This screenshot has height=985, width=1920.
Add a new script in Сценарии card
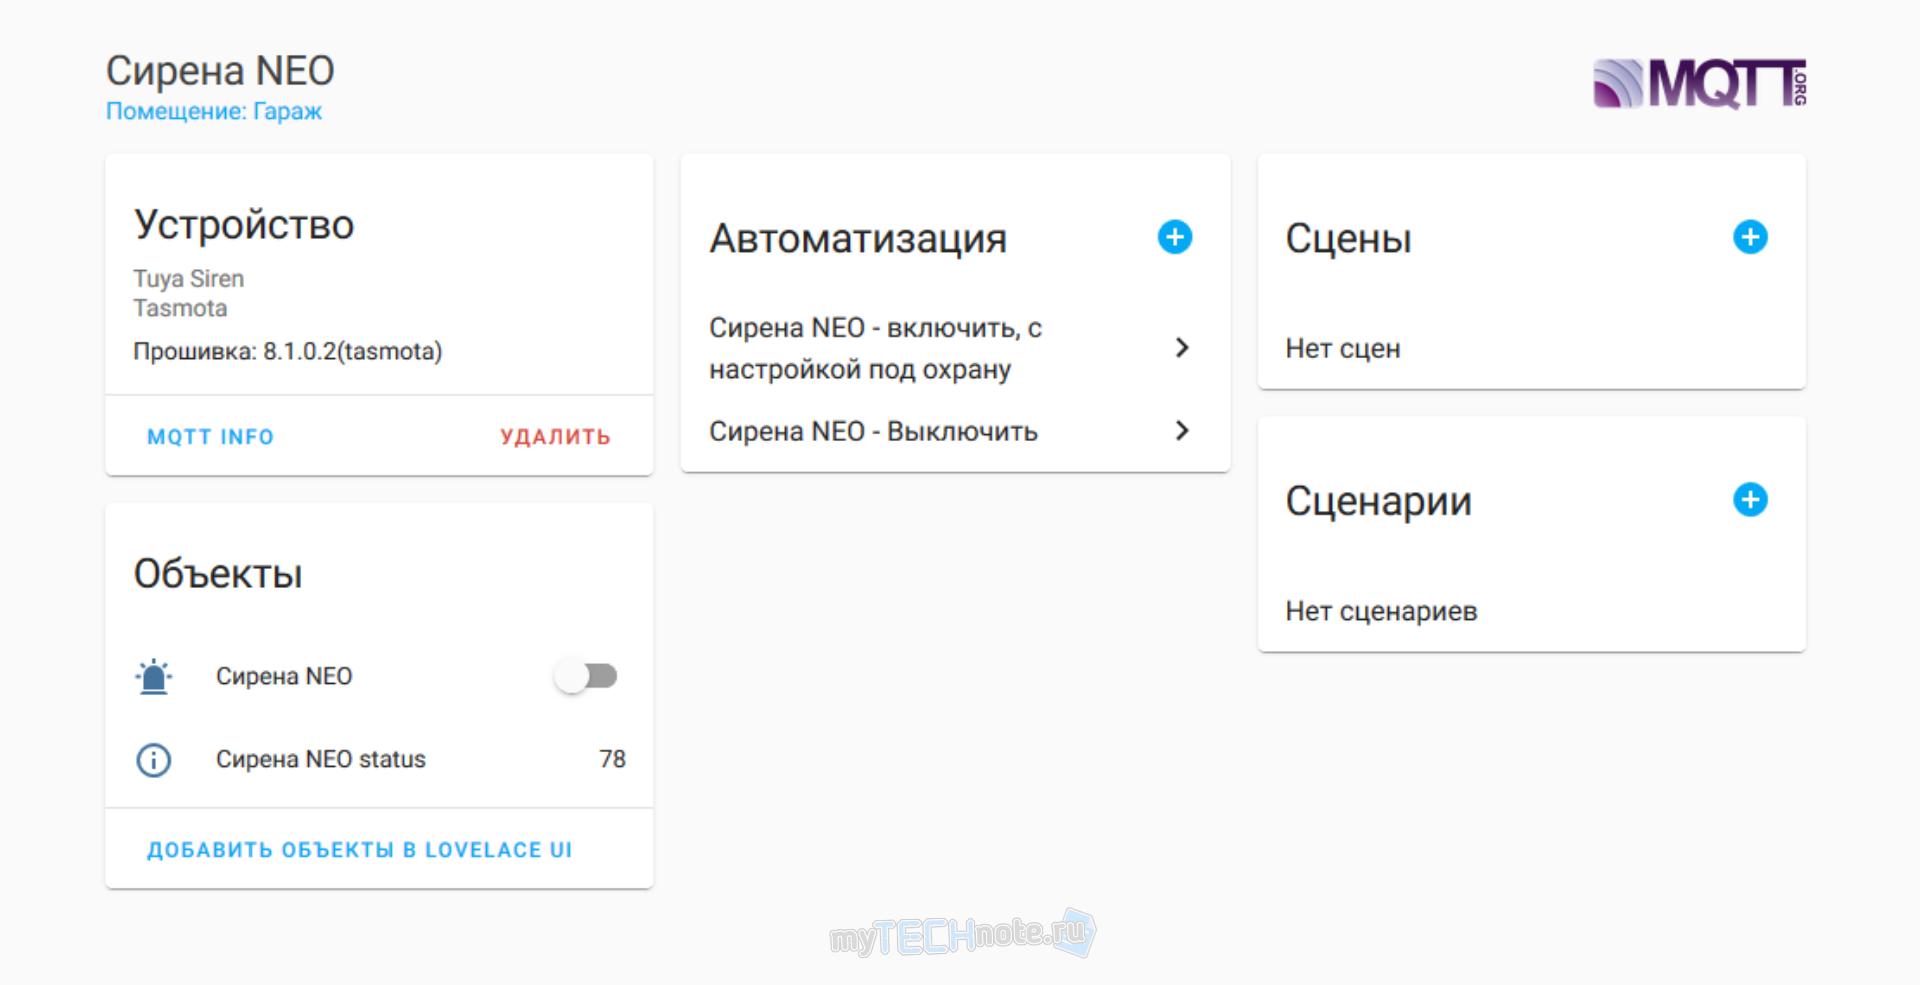pos(1750,499)
